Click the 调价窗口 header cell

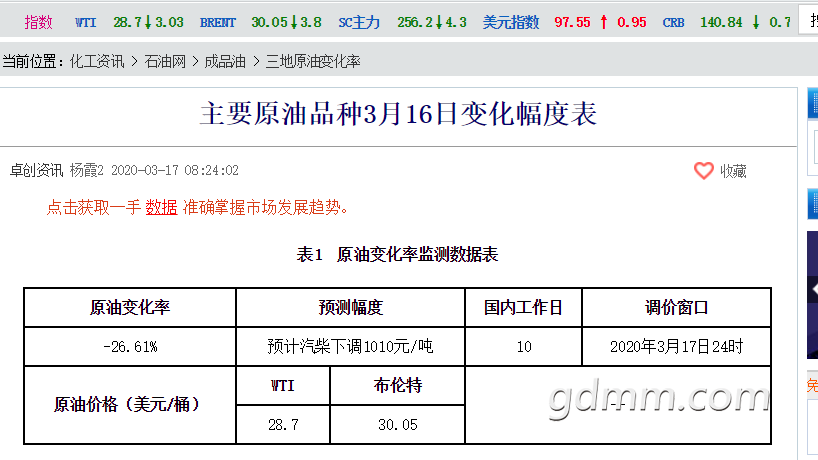coord(676,307)
